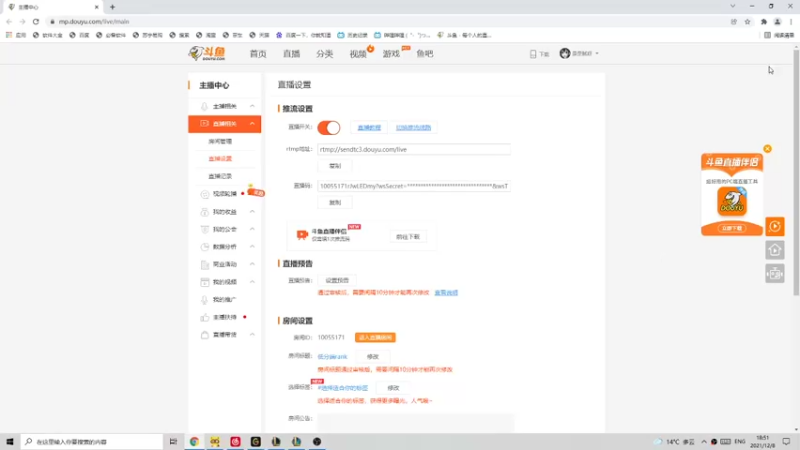Open 直播 in top navigation
This screenshot has height=450, width=800.
[291, 54]
